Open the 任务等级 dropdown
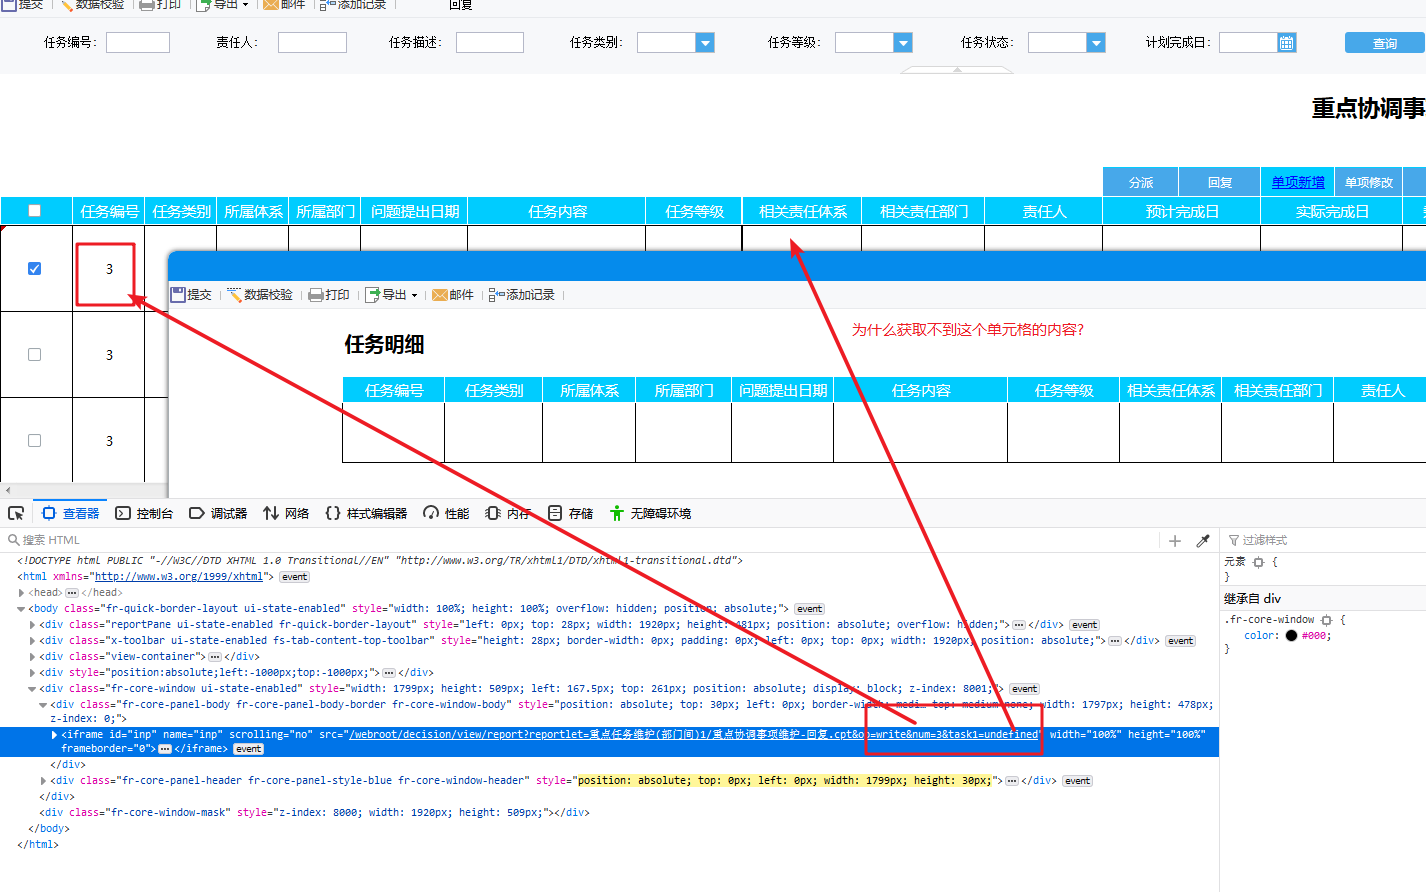 903,42
